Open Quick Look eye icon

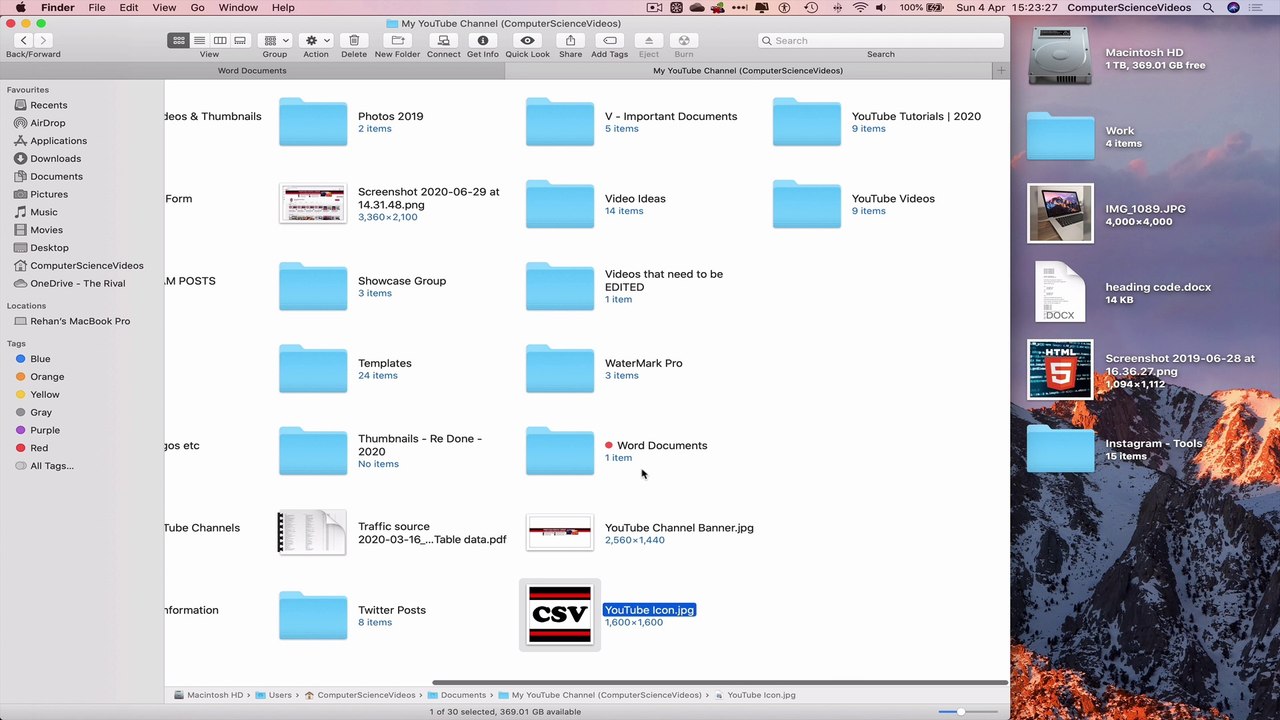coord(528,40)
